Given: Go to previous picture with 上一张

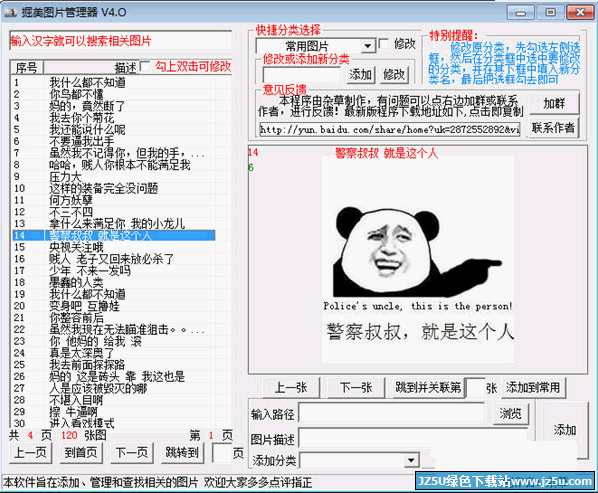Looking at the screenshot, I should 291,388.
